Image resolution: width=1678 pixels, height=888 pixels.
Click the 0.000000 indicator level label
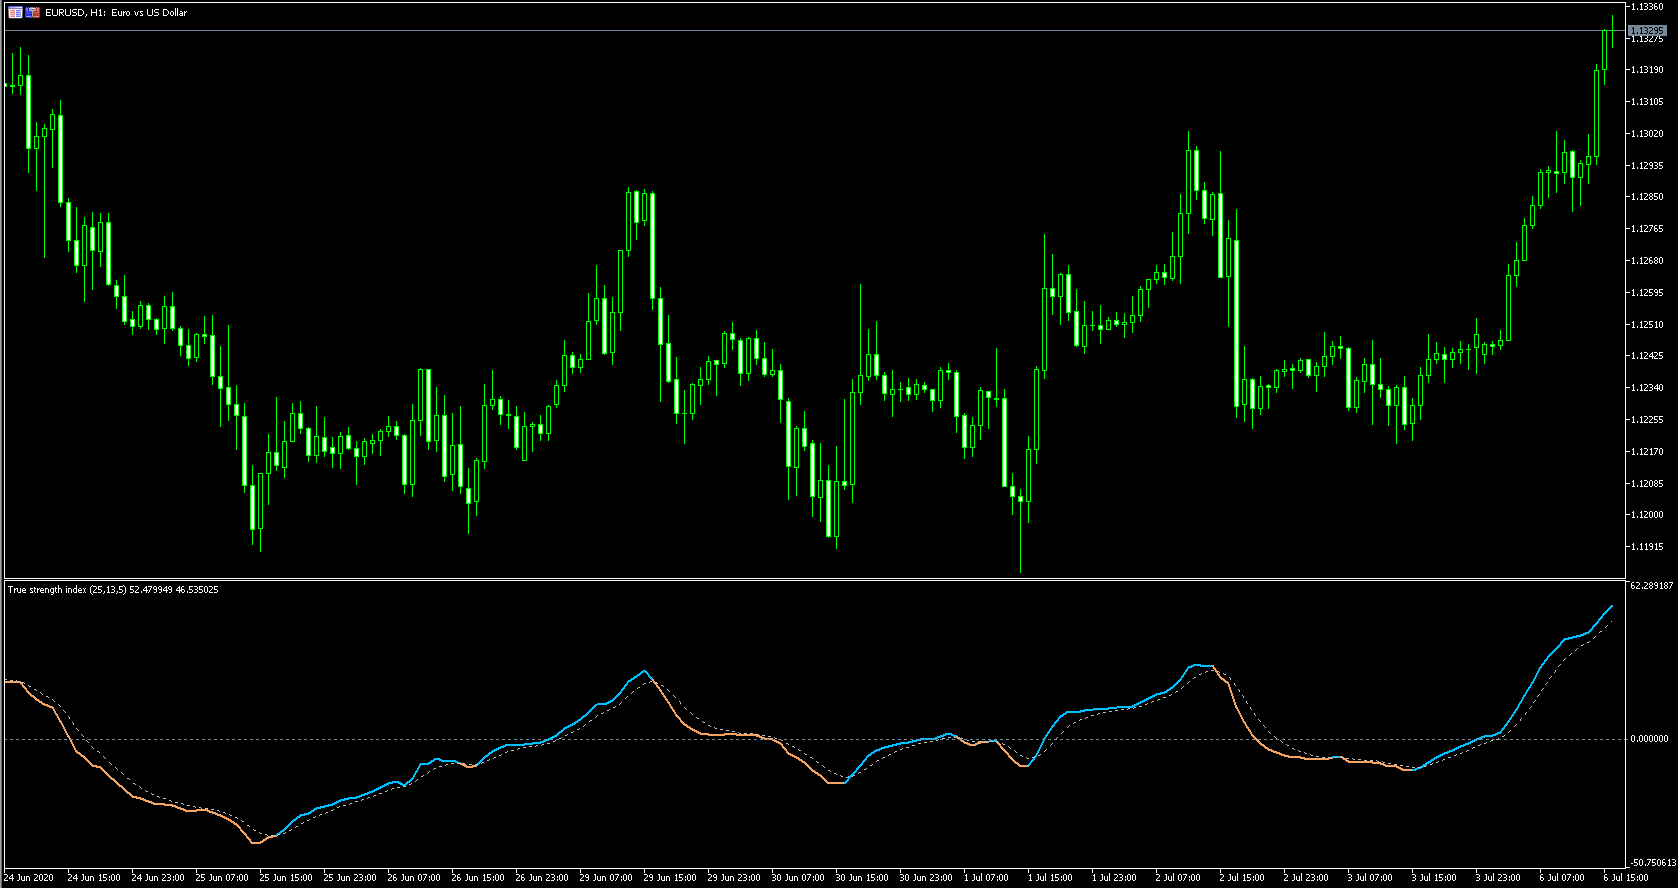(1648, 739)
